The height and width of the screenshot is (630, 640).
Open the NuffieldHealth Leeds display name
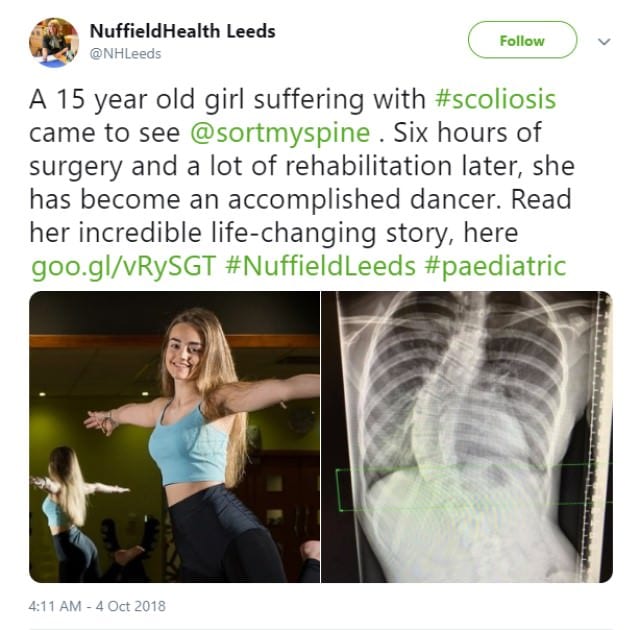click(182, 31)
